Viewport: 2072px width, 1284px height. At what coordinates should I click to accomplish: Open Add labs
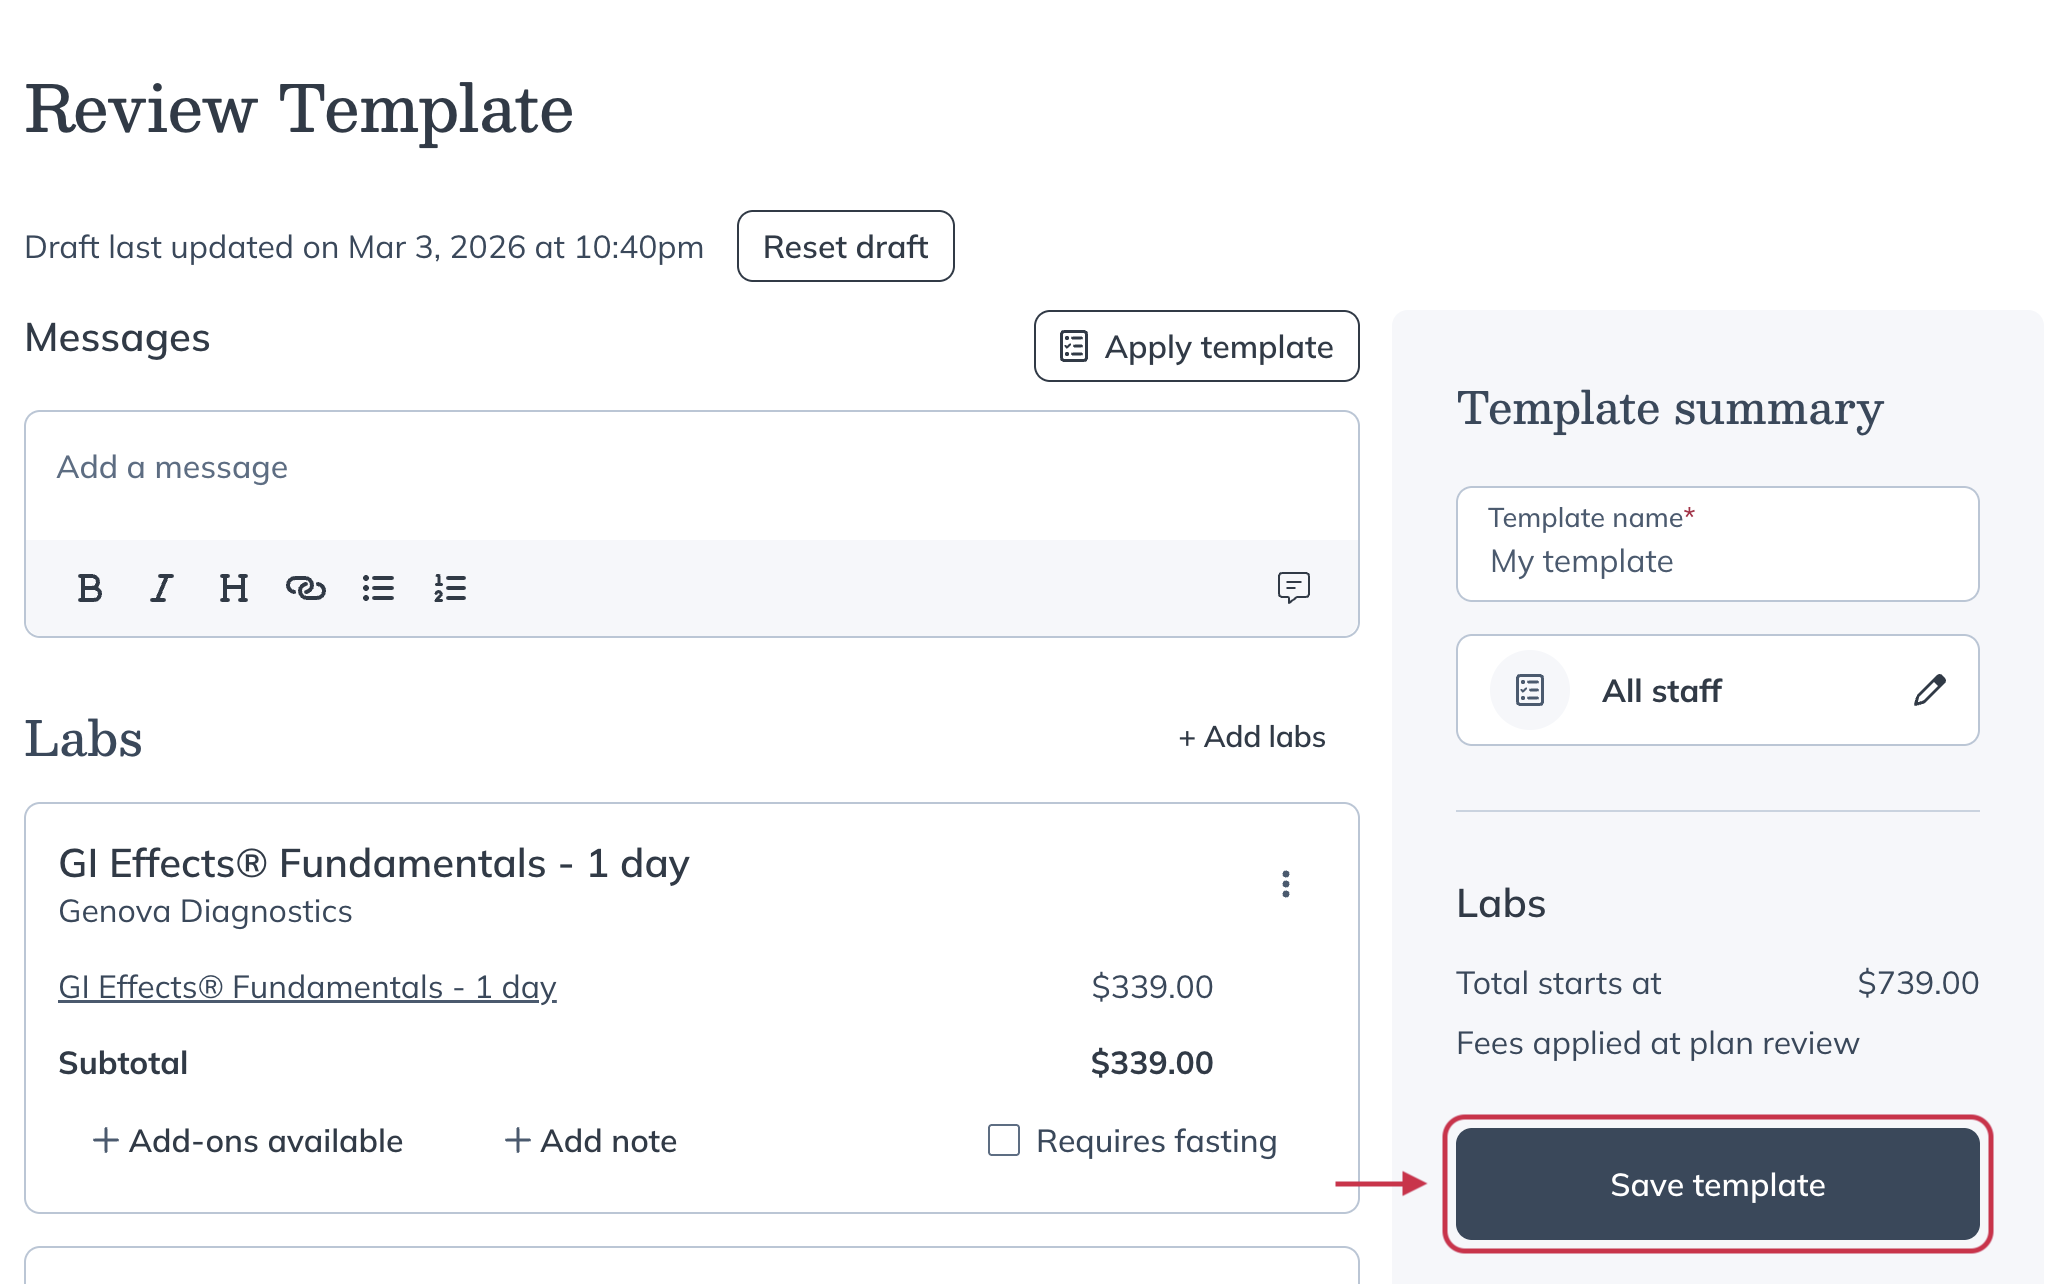click(1250, 737)
